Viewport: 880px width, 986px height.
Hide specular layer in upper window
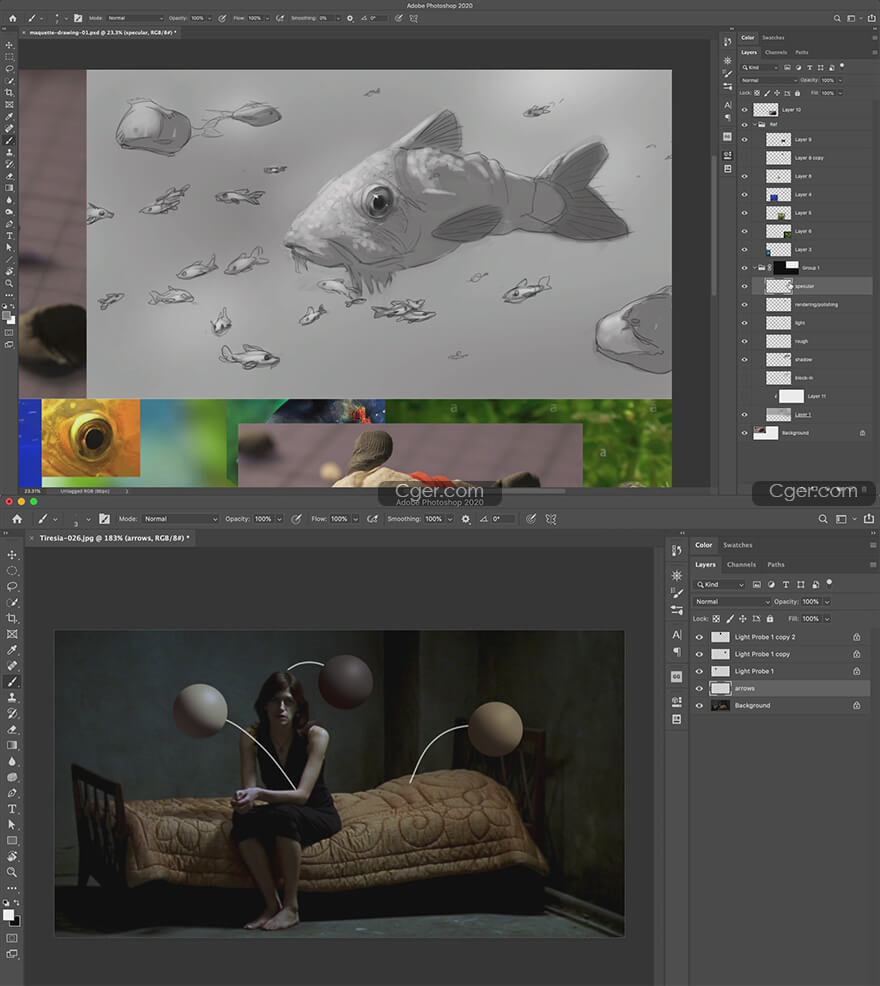click(745, 286)
